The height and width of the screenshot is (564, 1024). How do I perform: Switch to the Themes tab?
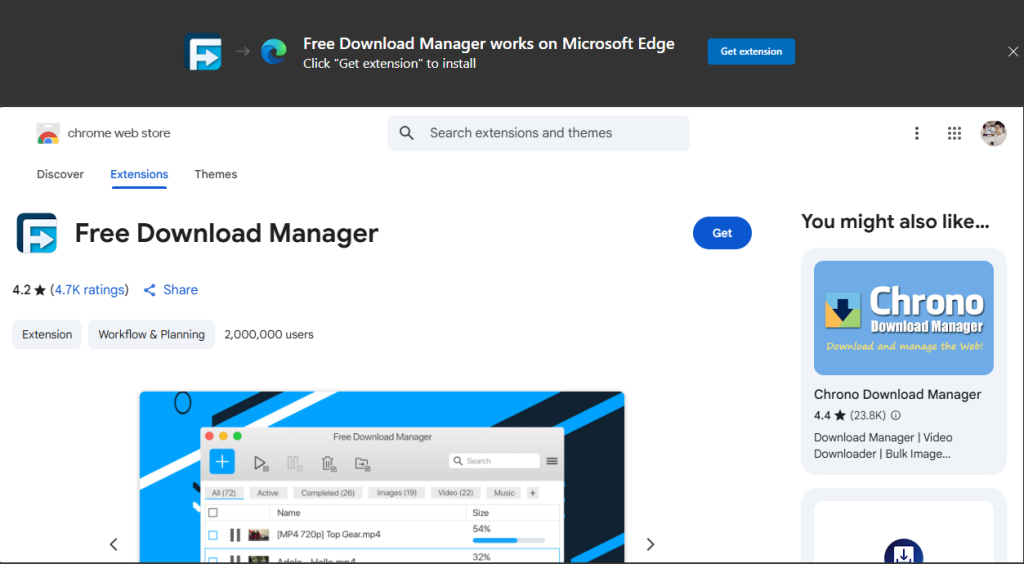tap(216, 174)
